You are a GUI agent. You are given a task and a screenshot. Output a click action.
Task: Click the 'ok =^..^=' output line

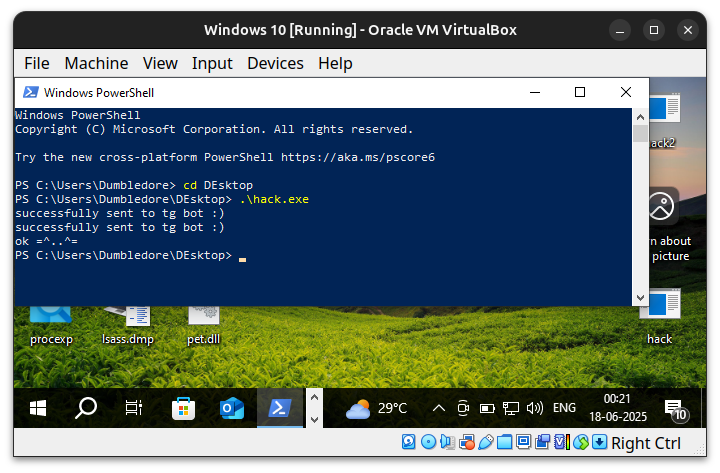point(46,241)
